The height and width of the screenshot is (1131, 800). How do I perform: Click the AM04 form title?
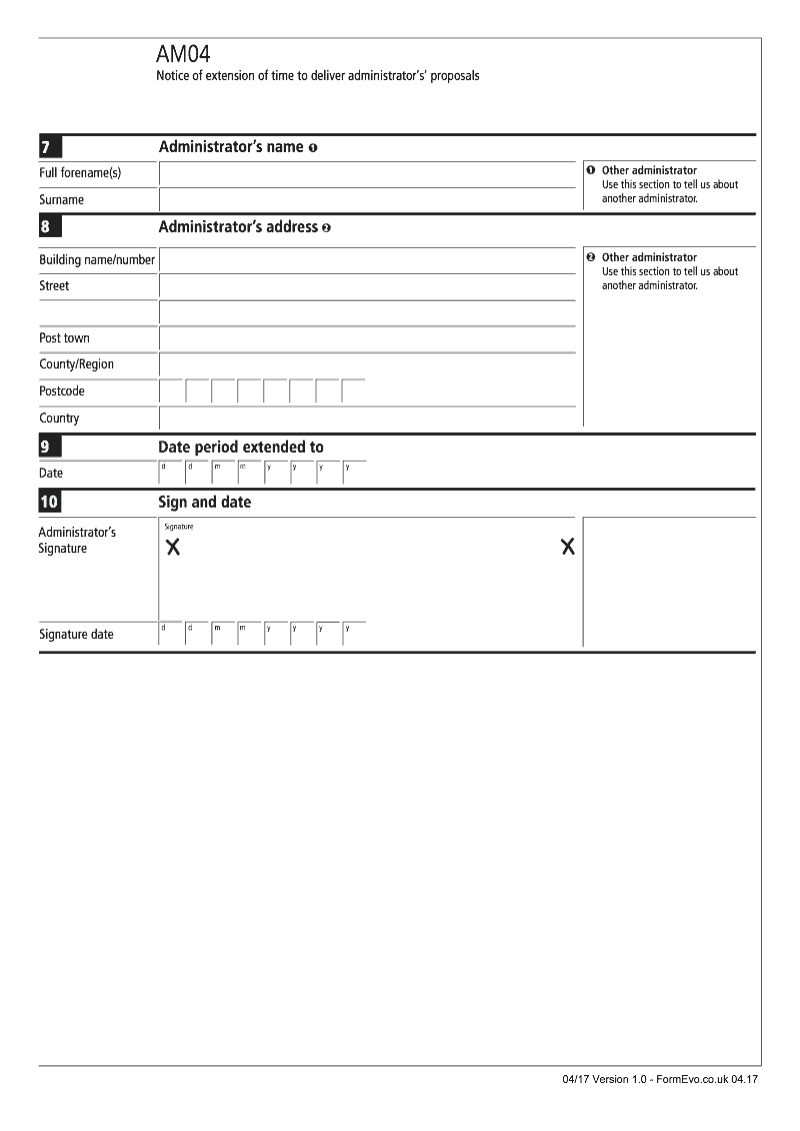(184, 55)
